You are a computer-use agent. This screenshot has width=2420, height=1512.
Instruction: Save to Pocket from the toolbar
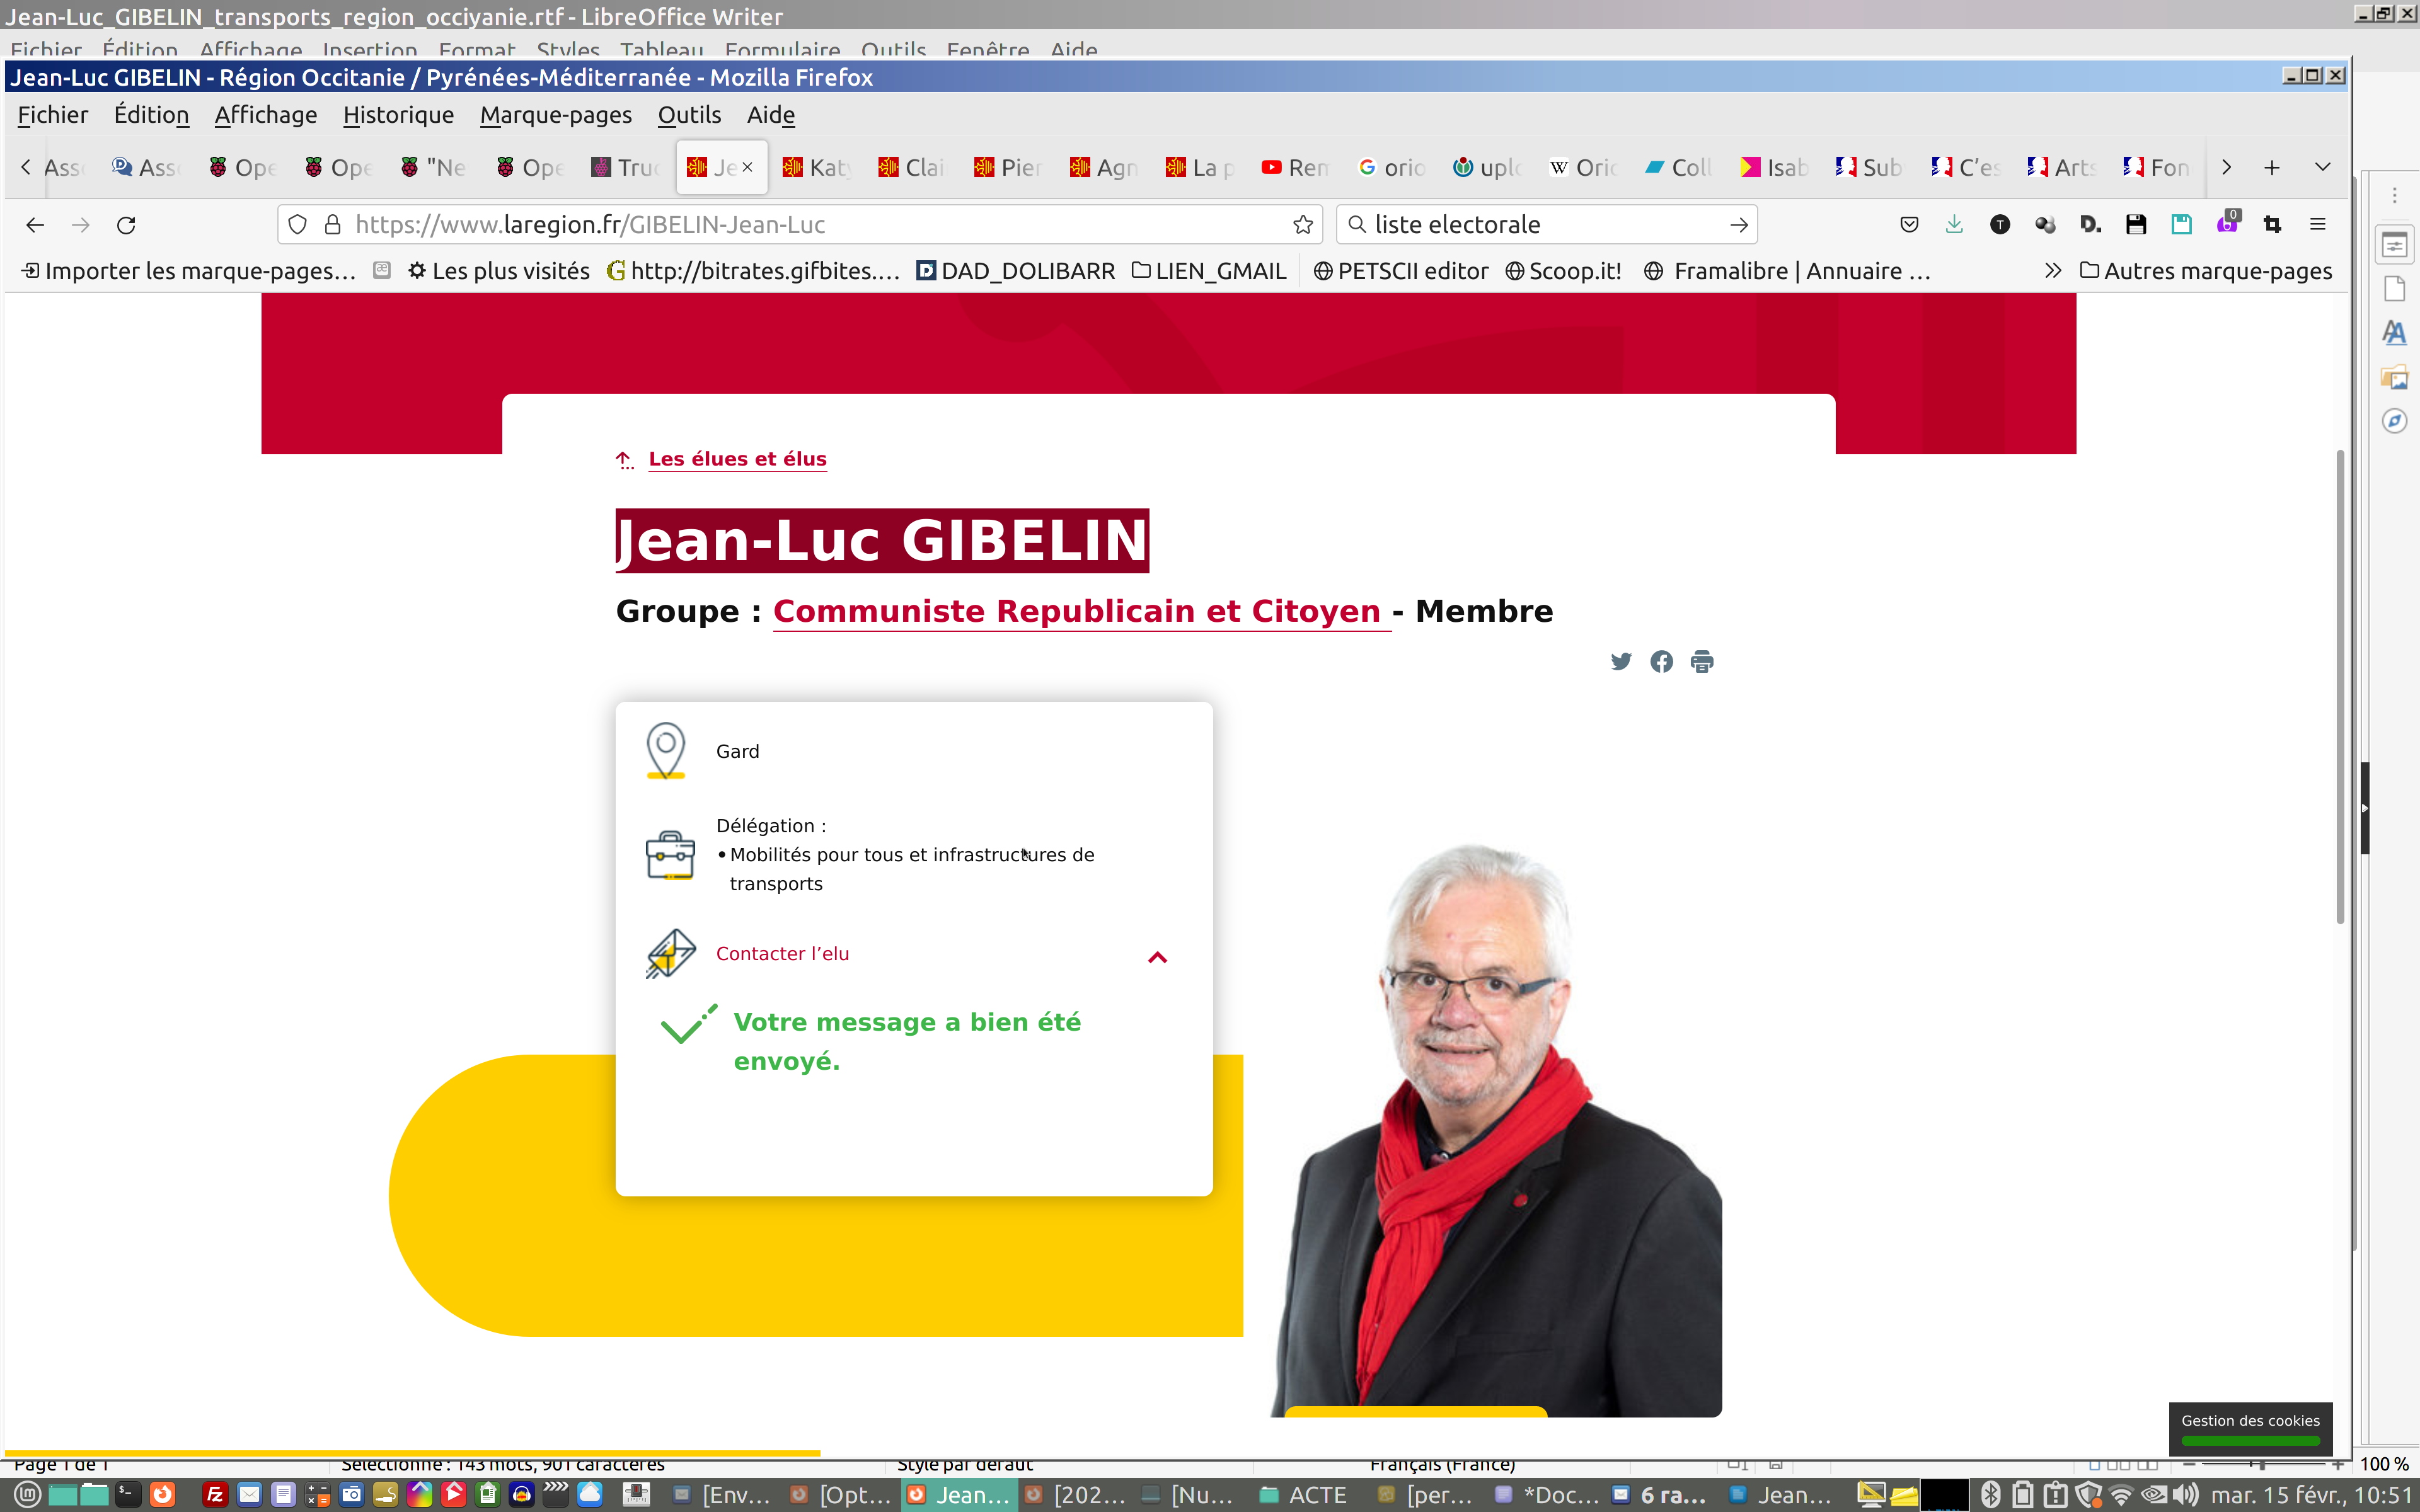(x=1909, y=225)
